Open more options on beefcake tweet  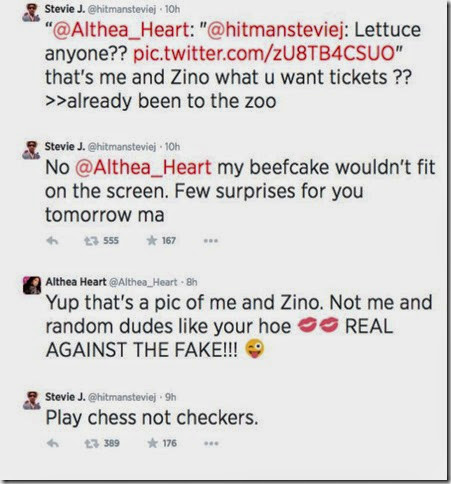click(211, 241)
